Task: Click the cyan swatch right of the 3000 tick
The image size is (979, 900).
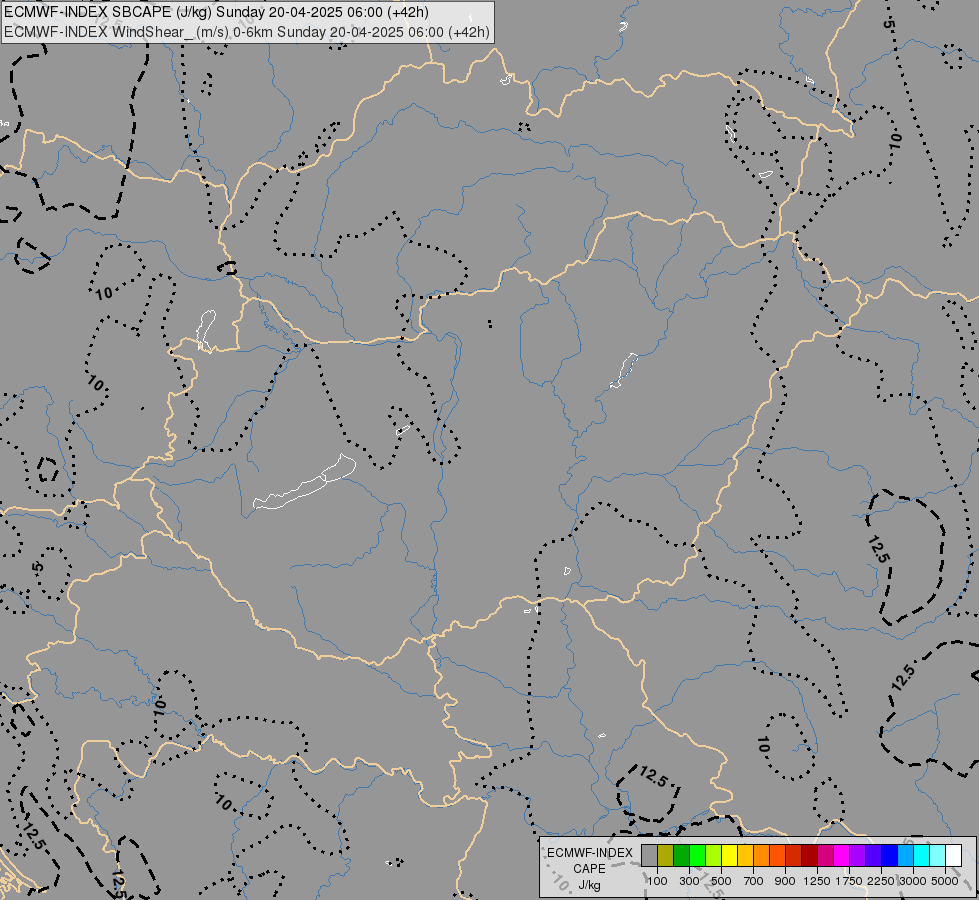Action: coord(922,855)
